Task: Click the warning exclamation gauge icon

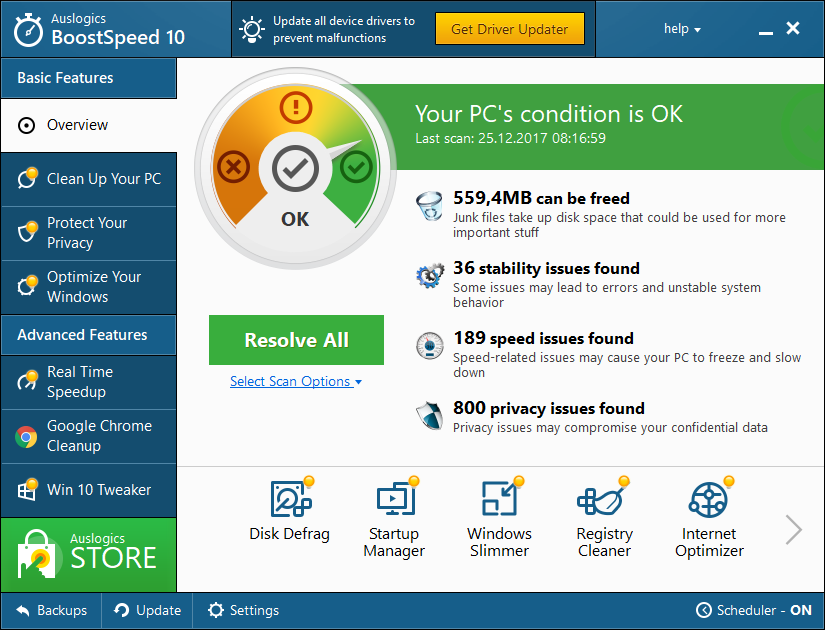Action: pos(296,108)
